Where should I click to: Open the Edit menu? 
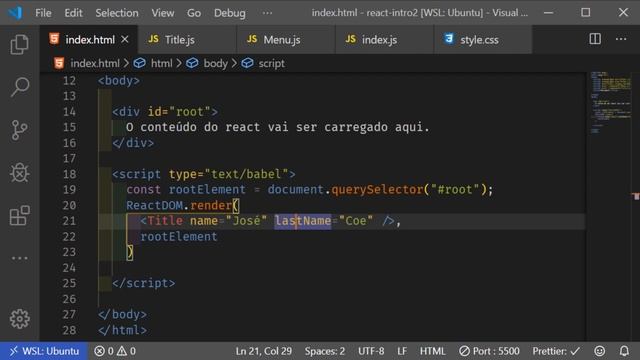(x=73, y=13)
